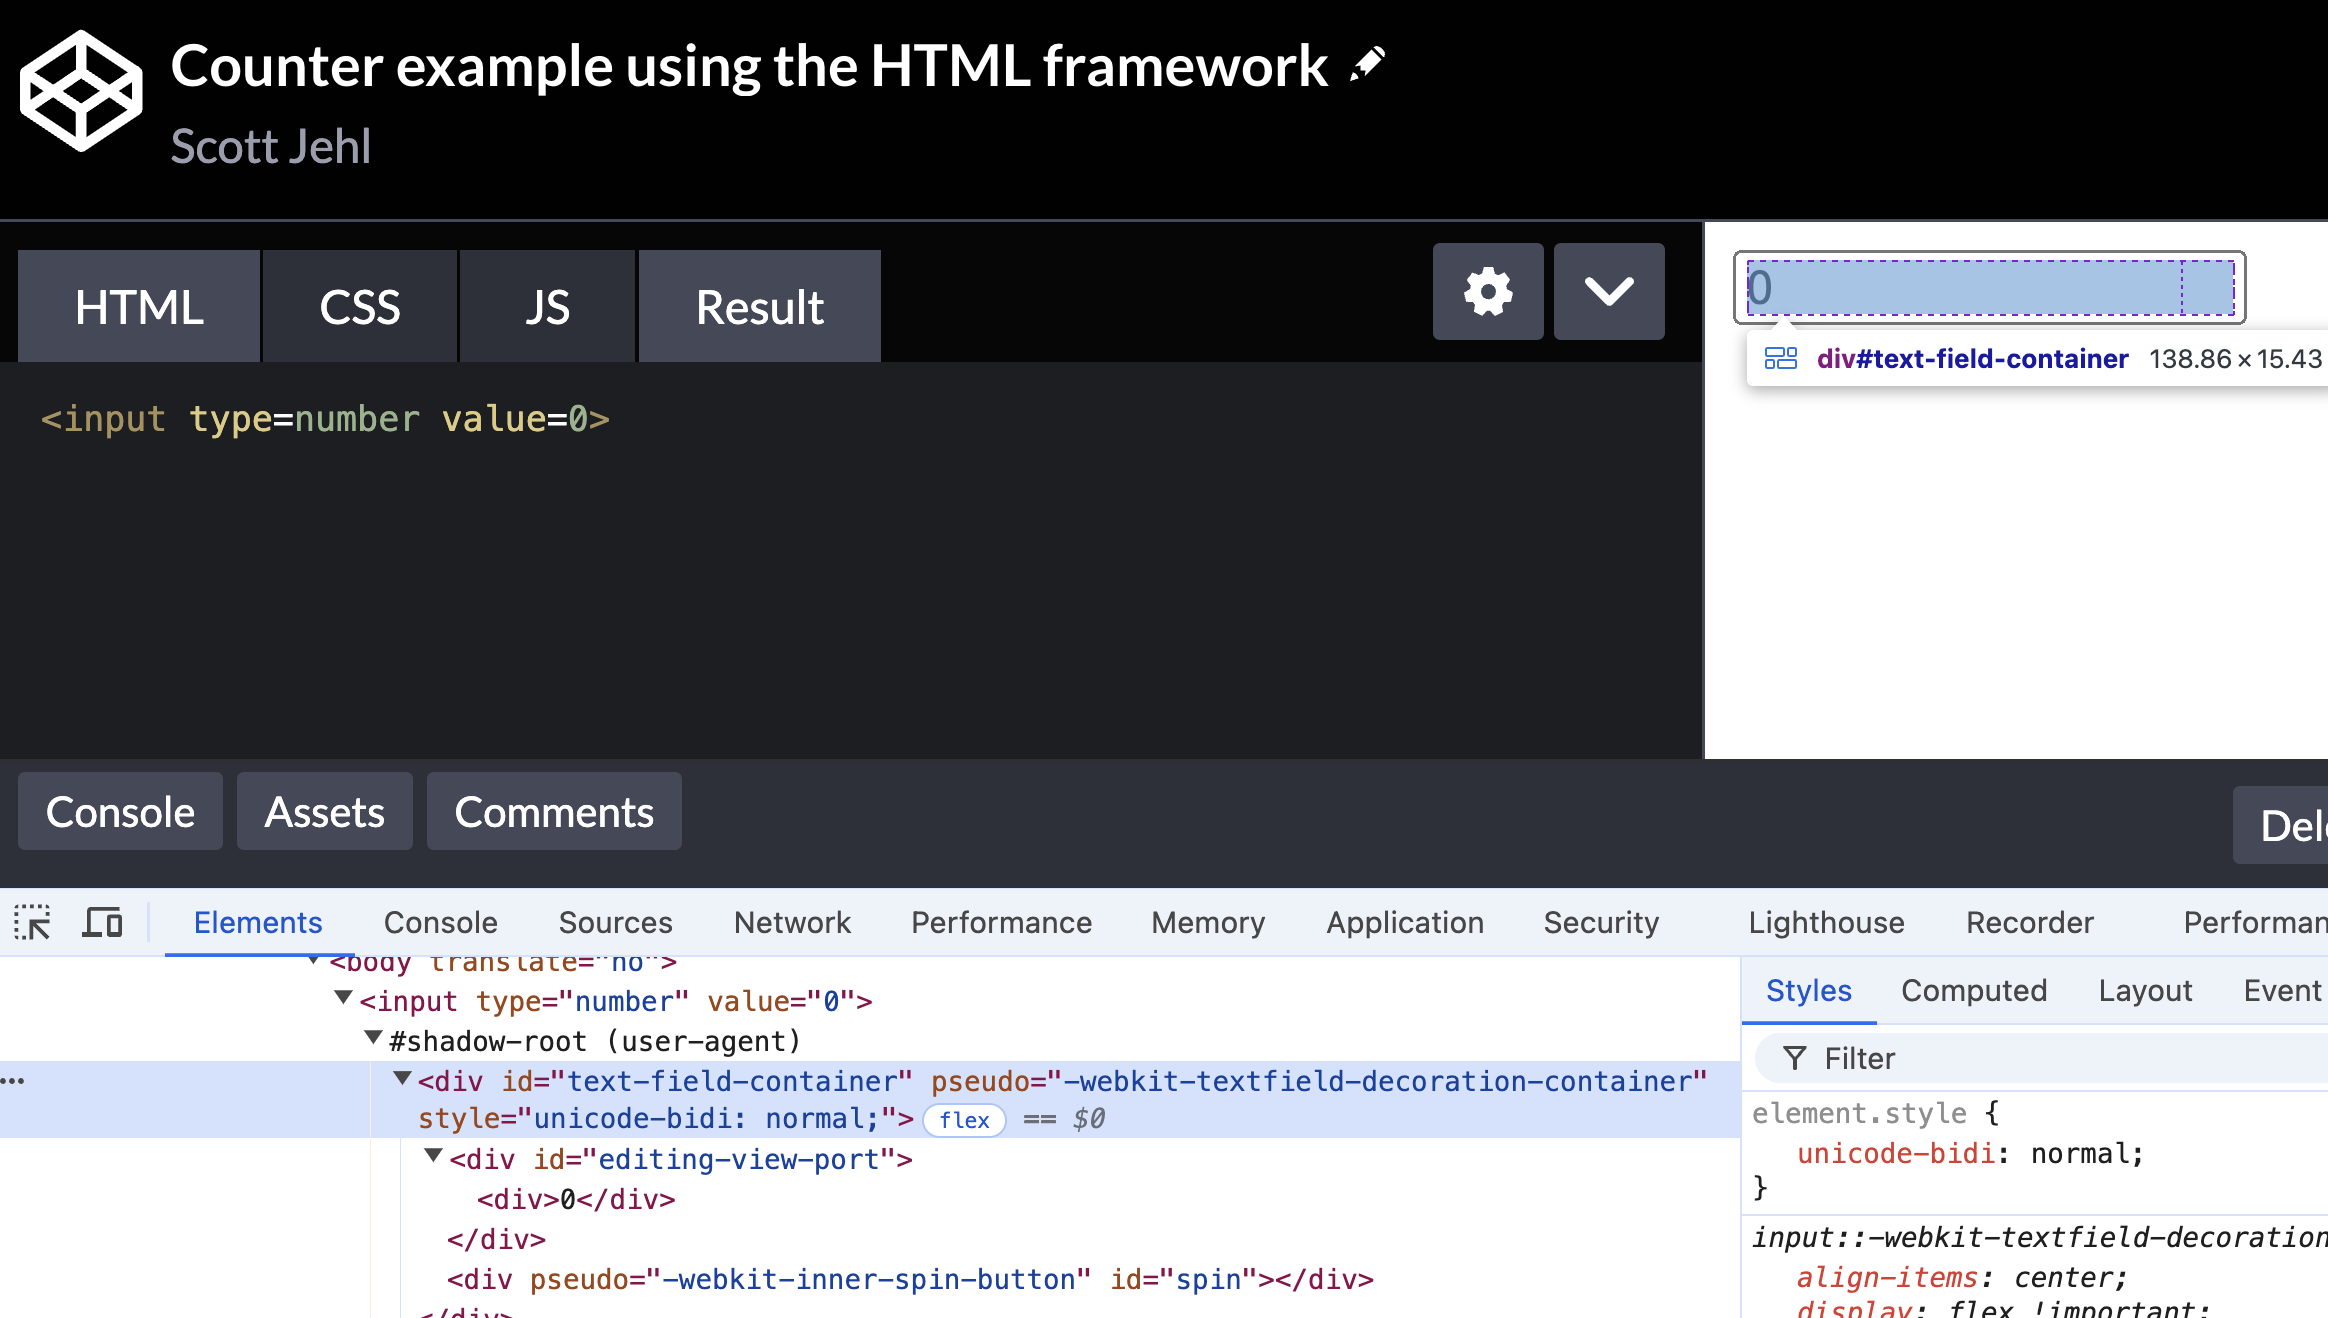This screenshot has width=2328, height=1318.
Task: Toggle the device toolbar icon
Action: click(102, 922)
